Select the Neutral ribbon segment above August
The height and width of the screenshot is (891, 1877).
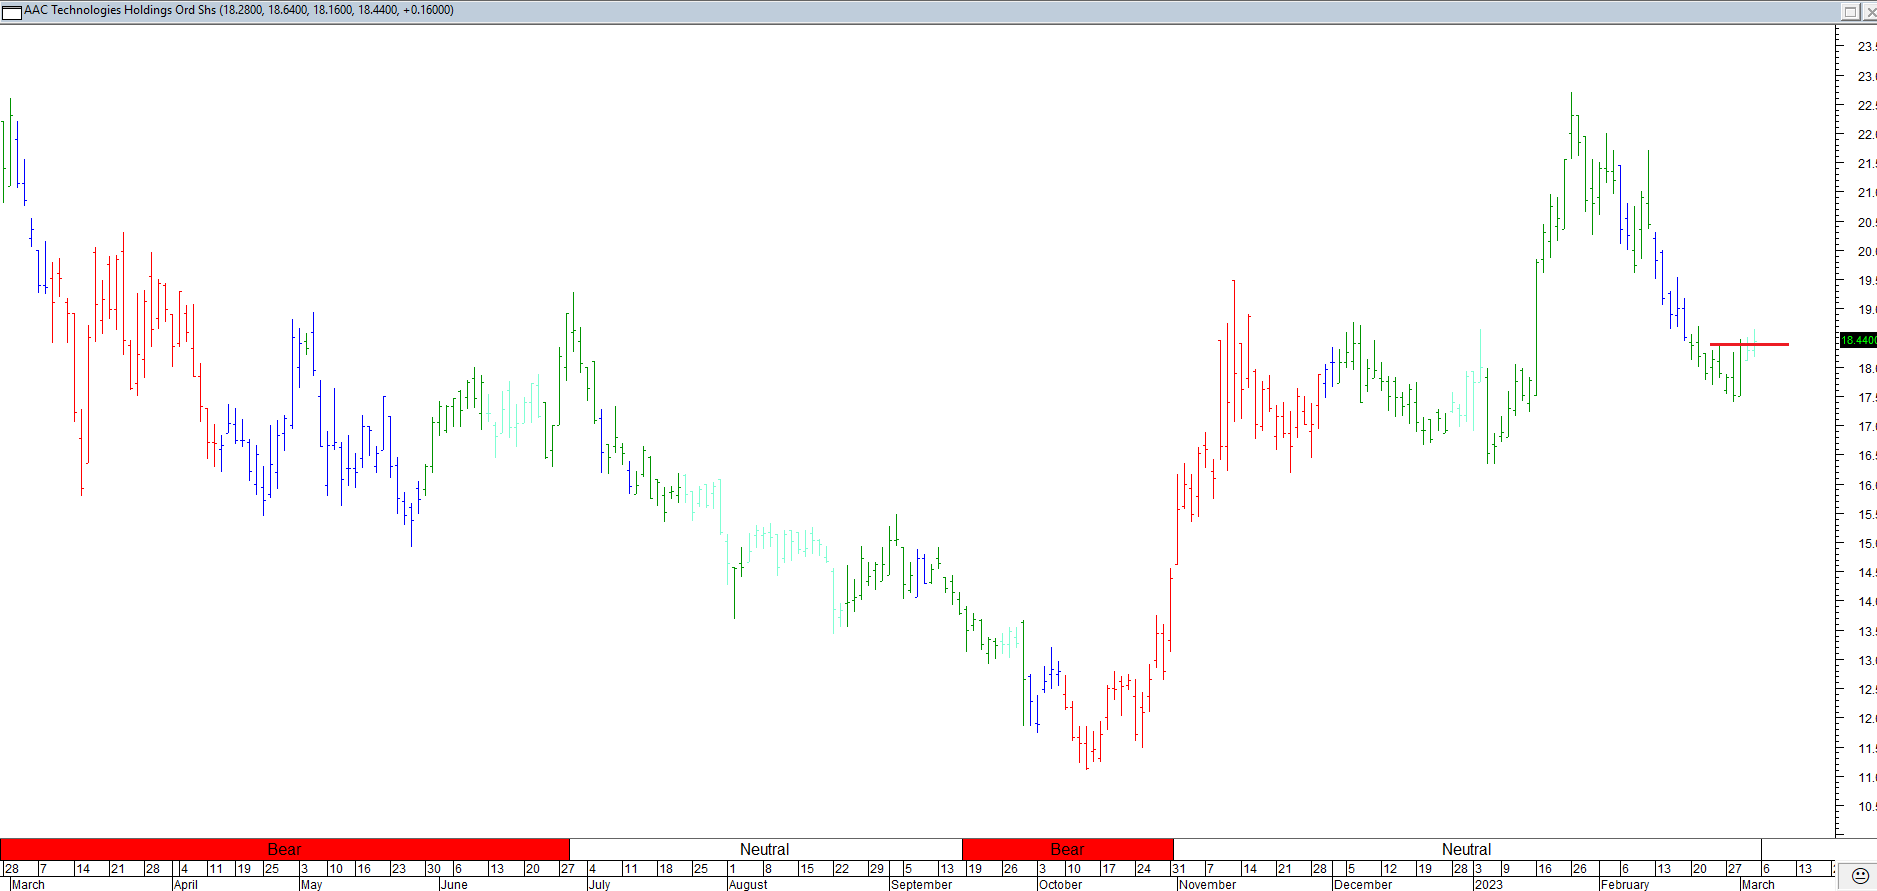pyautogui.click(x=765, y=849)
